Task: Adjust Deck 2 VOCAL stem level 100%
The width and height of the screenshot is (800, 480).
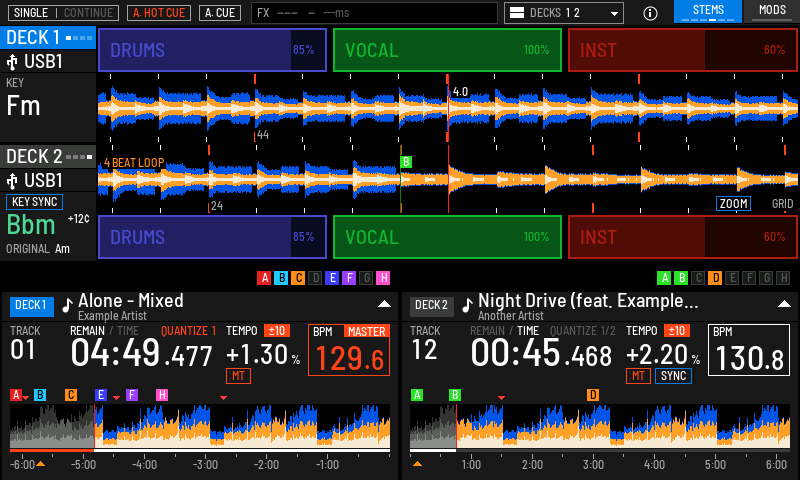Action: pos(447,237)
